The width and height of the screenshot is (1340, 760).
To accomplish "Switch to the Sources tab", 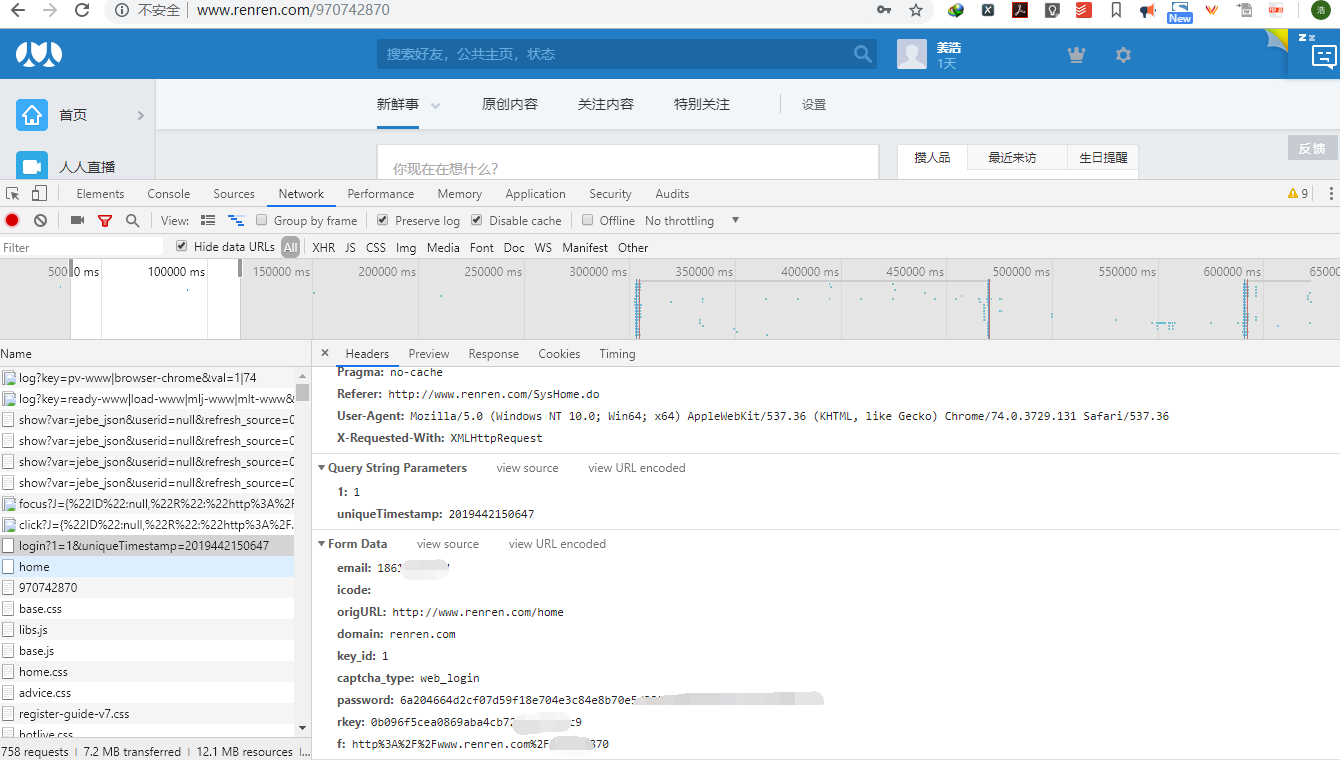I will pos(234,194).
